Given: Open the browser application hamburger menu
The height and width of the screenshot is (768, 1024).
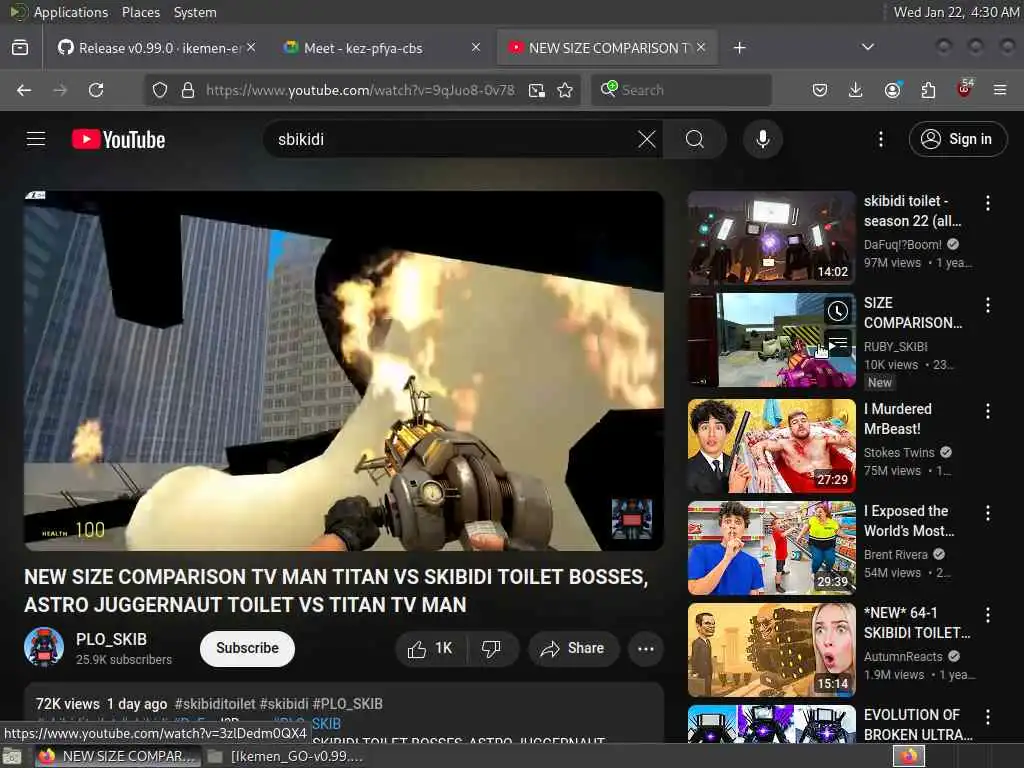Looking at the screenshot, I should 1000,90.
